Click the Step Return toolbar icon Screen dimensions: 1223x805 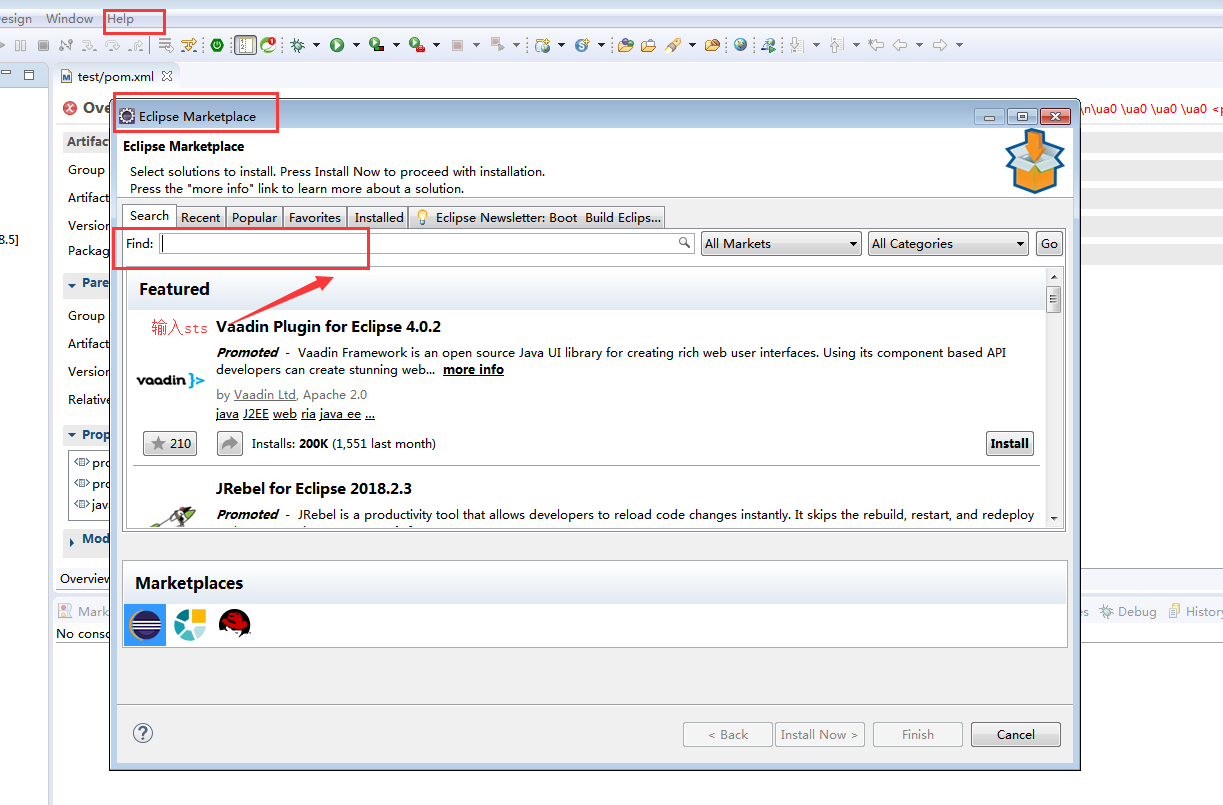coord(136,45)
